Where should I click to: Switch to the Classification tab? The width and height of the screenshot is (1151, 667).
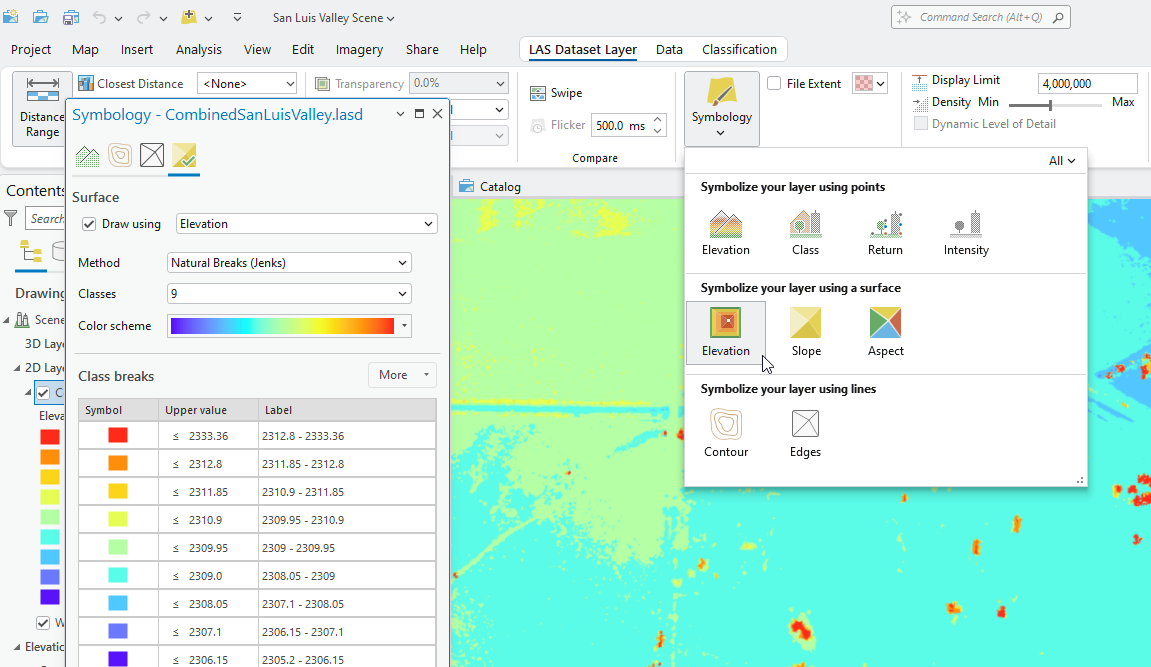coord(739,50)
